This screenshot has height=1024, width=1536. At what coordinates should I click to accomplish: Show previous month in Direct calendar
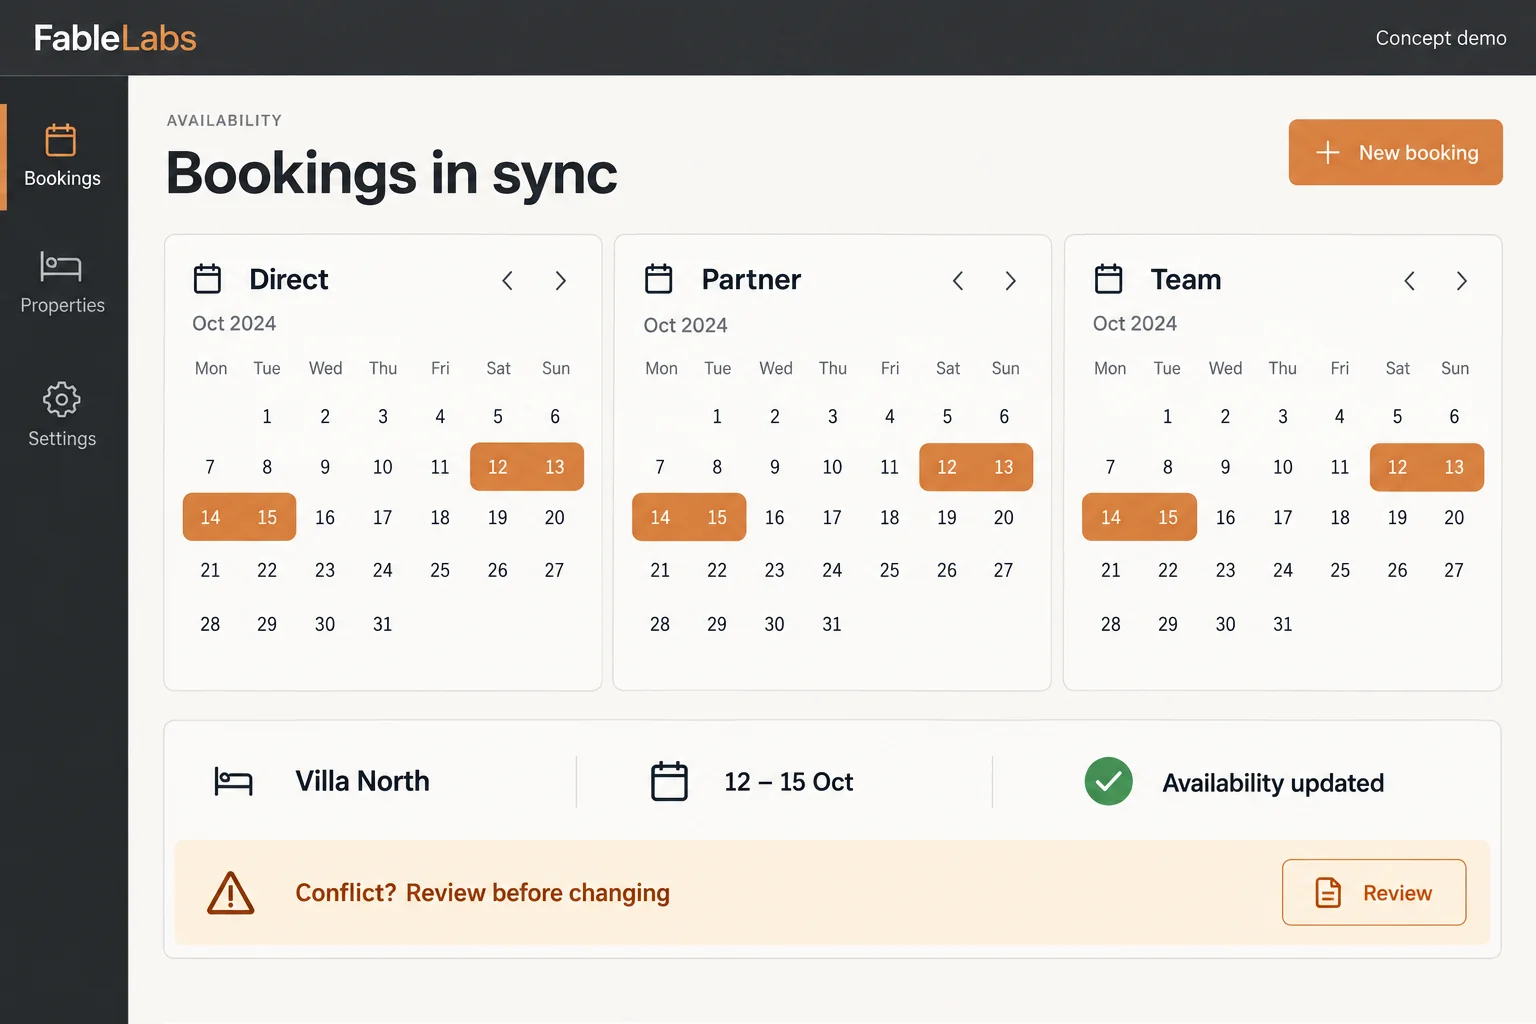508,281
